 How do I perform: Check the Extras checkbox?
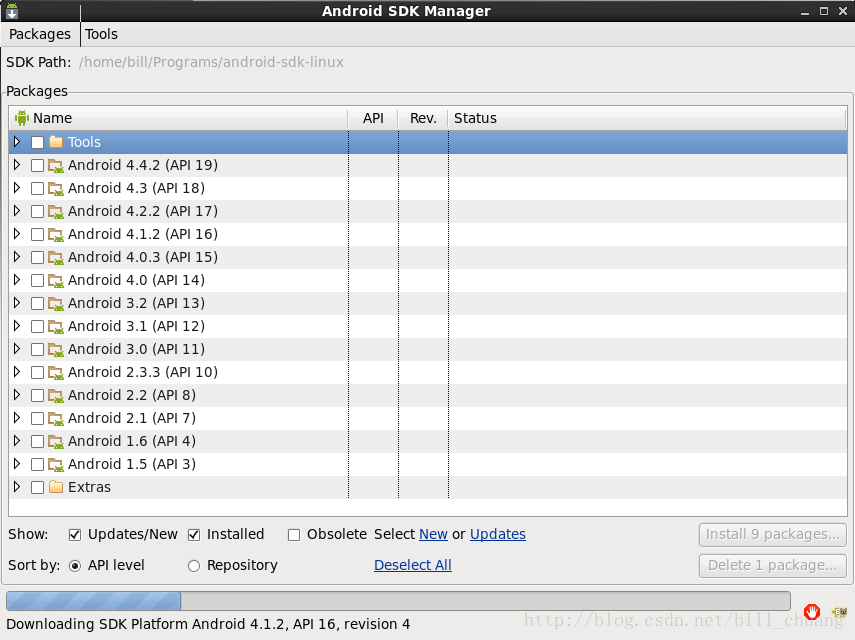[x=37, y=487]
